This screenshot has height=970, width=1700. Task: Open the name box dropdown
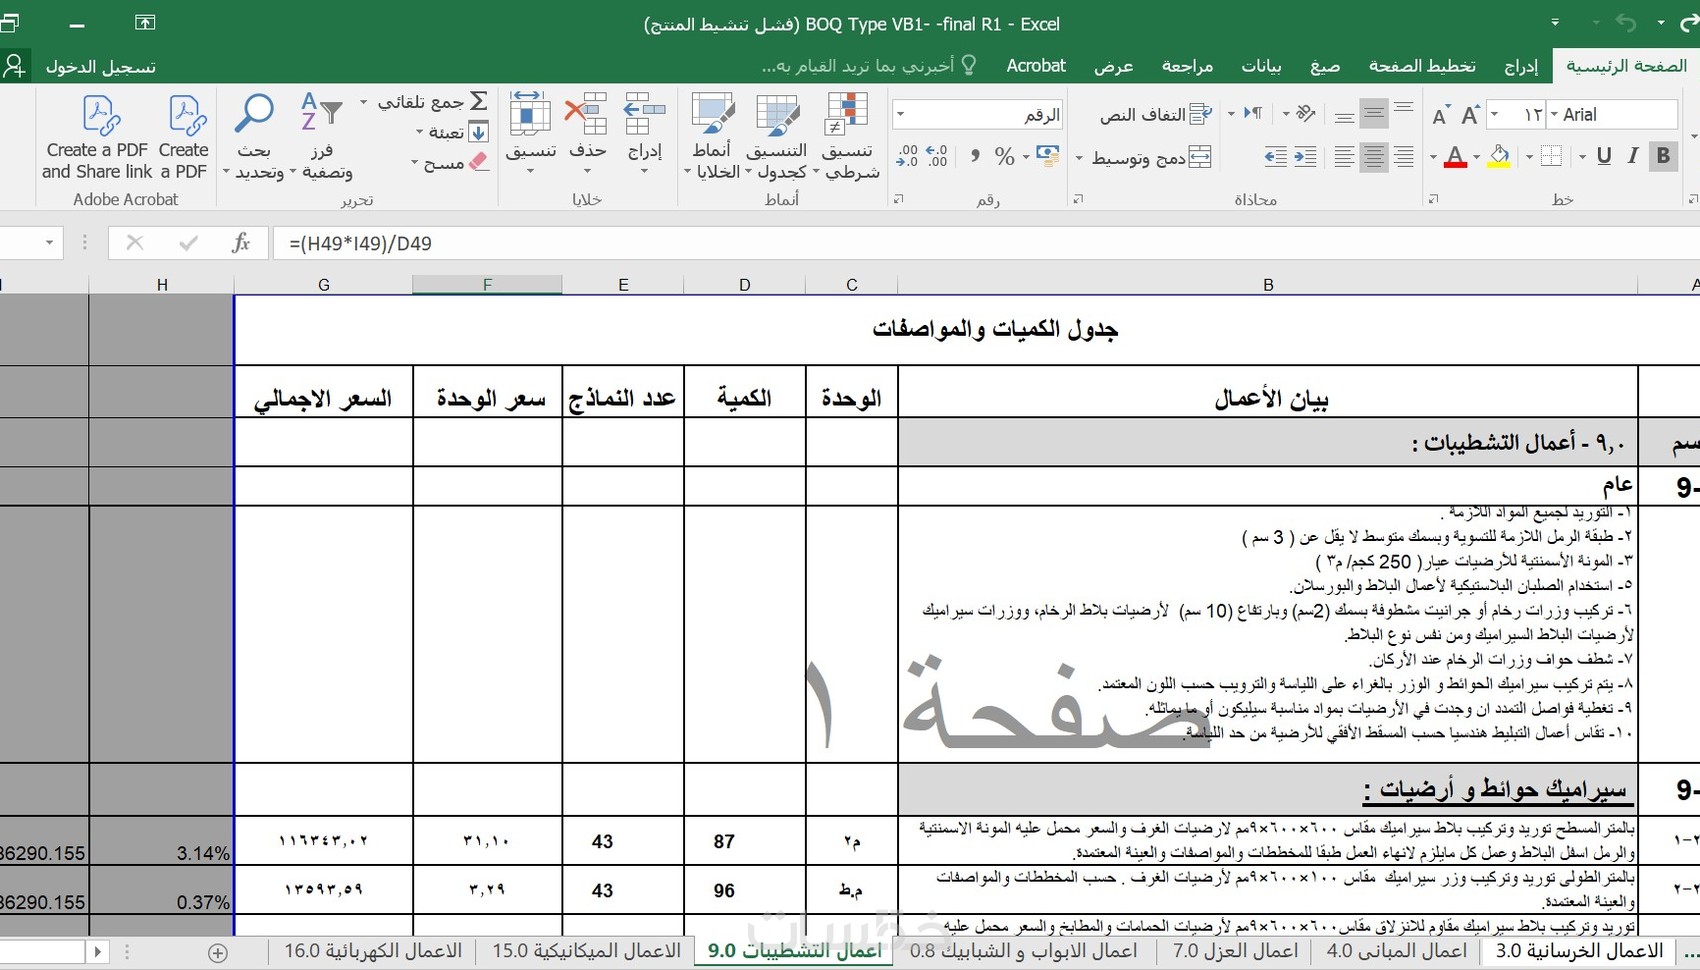pos(48,243)
